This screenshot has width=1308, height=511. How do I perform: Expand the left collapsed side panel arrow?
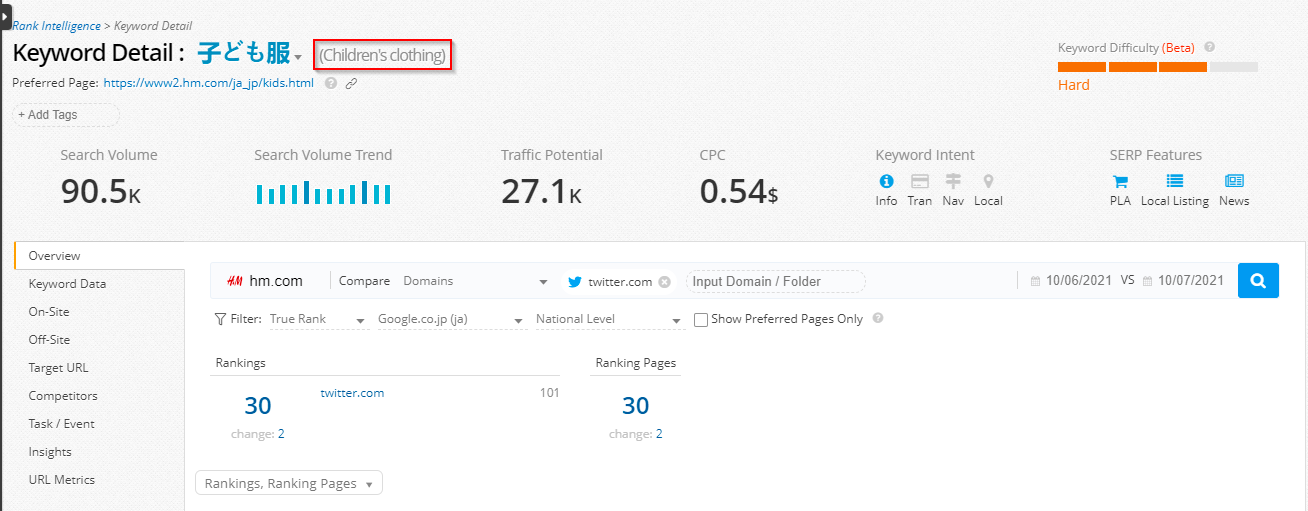[x=5, y=19]
